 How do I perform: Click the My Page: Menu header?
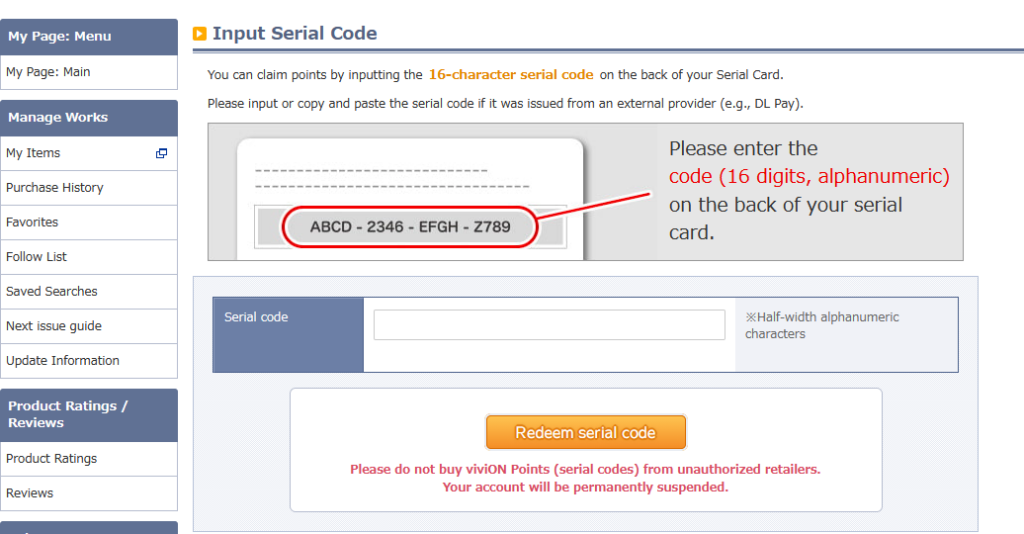coord(60,37)
